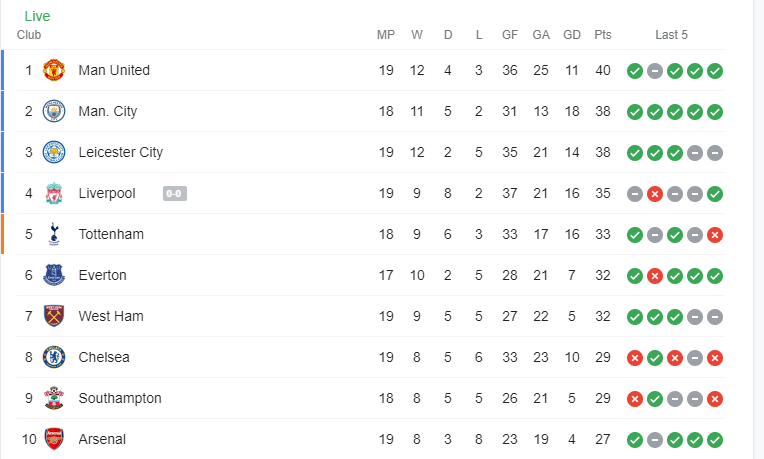Open the Man United team name link

[x=114, y=70]
